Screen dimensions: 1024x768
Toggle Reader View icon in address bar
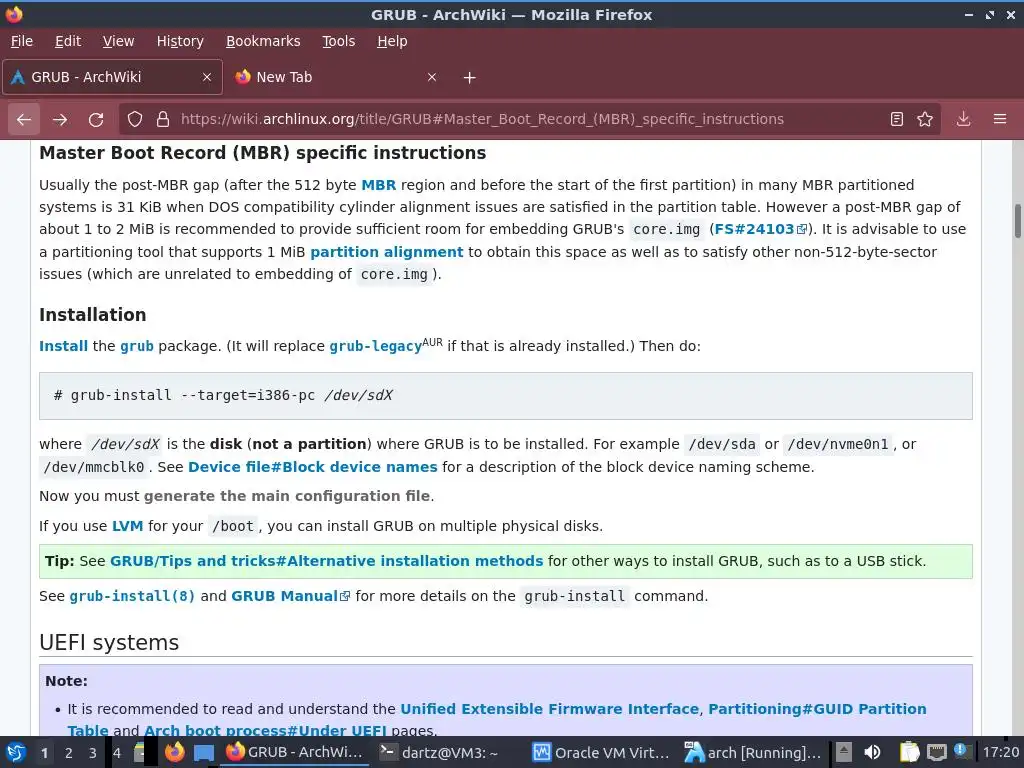tap(897, 119)
